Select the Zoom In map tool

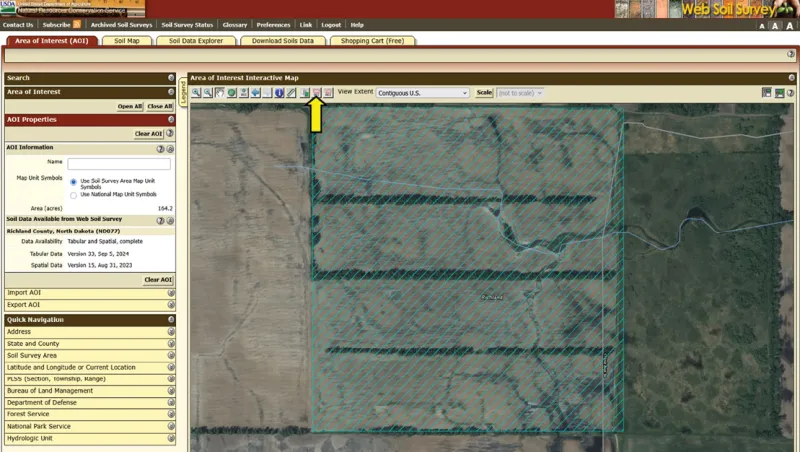[x=196, y=93]
